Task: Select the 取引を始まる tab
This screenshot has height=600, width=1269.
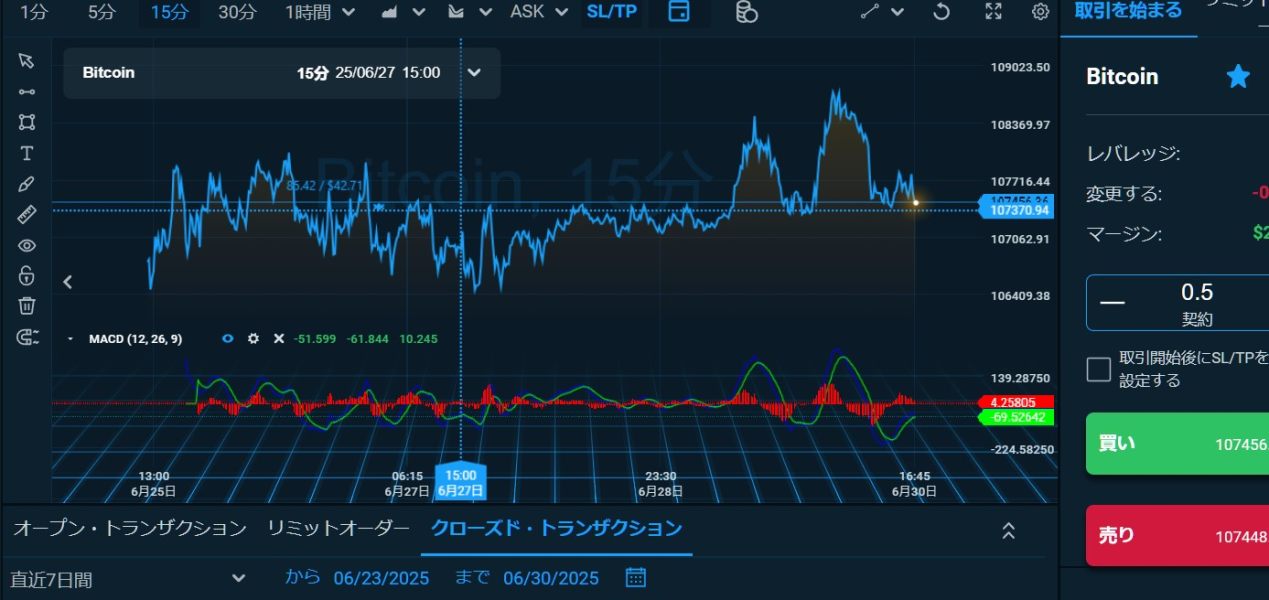Action: (x=1128, y=11)
